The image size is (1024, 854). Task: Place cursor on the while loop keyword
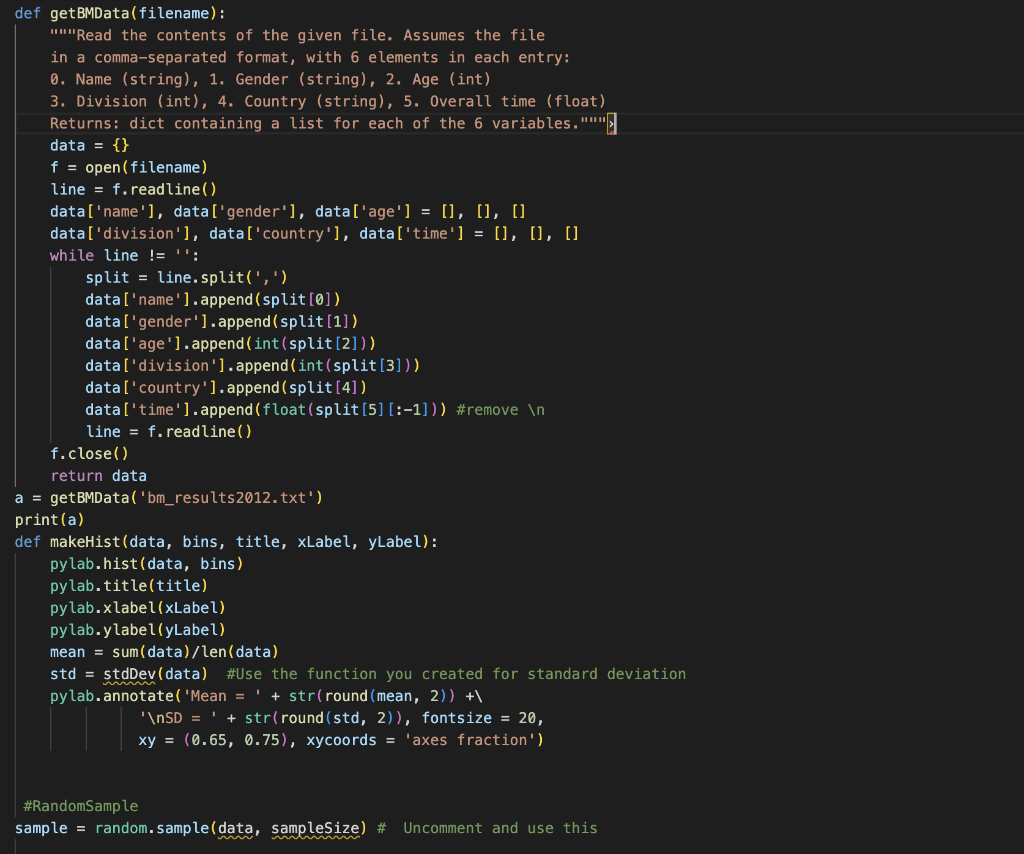(x=70, y=255)
